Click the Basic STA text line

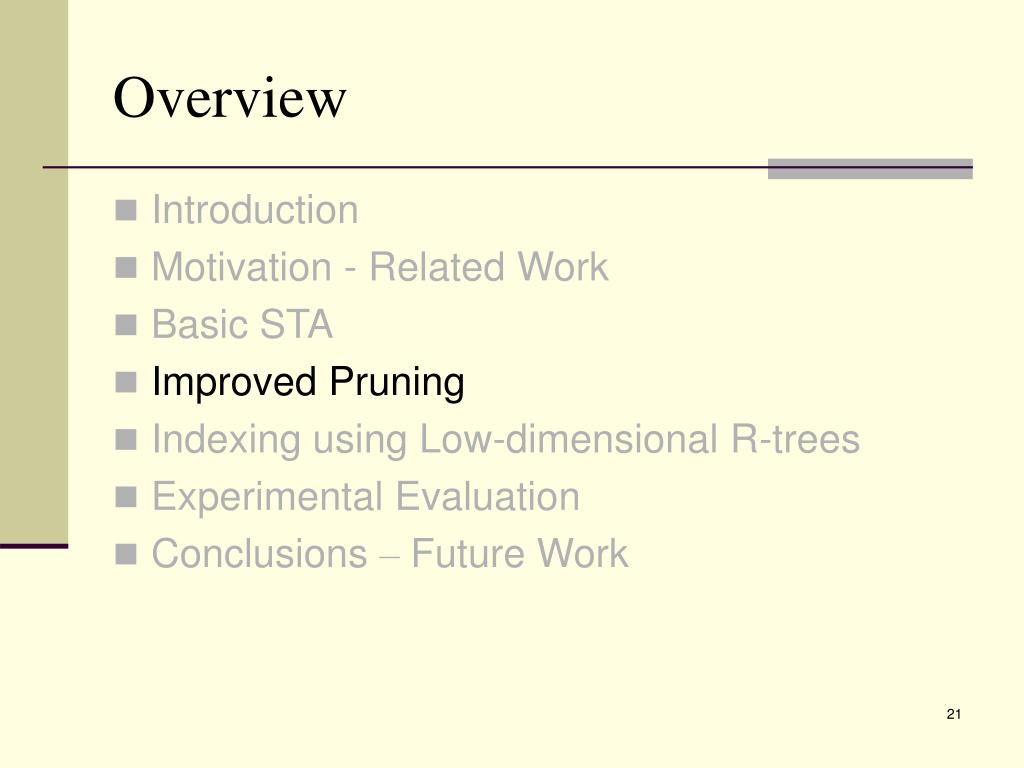tap(242, 325)
